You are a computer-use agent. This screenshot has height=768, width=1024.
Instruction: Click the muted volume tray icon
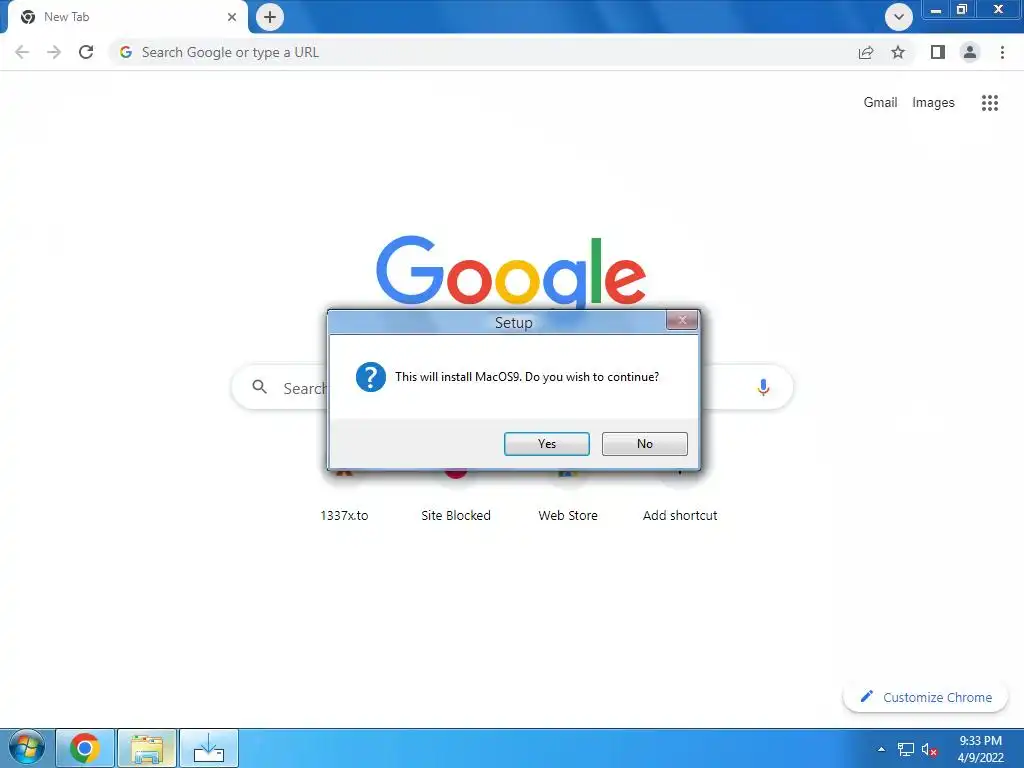click(x=929, y=749)
